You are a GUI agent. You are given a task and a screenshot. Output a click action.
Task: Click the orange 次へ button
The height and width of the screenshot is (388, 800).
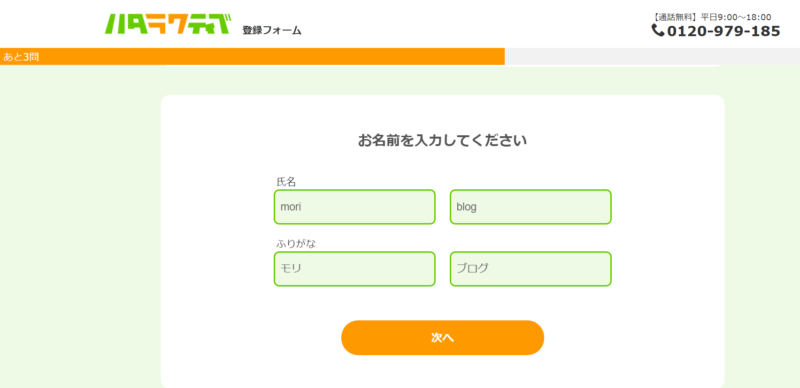tap(442, 337)
